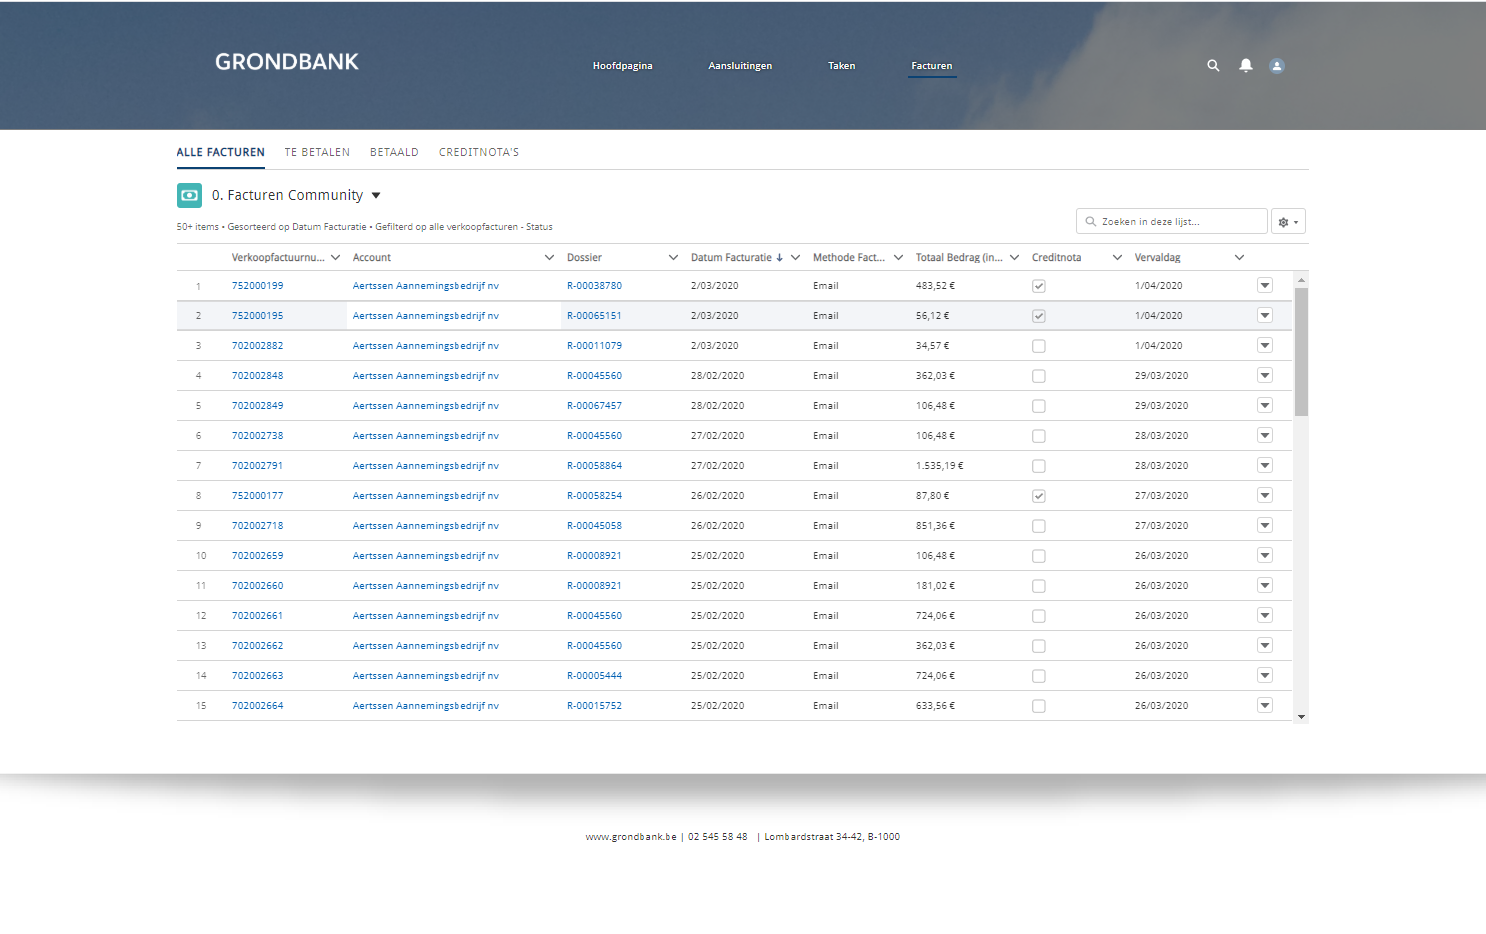Click the Facturen Community list icon
The image size is (1486, 934).
(x=190, y=195)
